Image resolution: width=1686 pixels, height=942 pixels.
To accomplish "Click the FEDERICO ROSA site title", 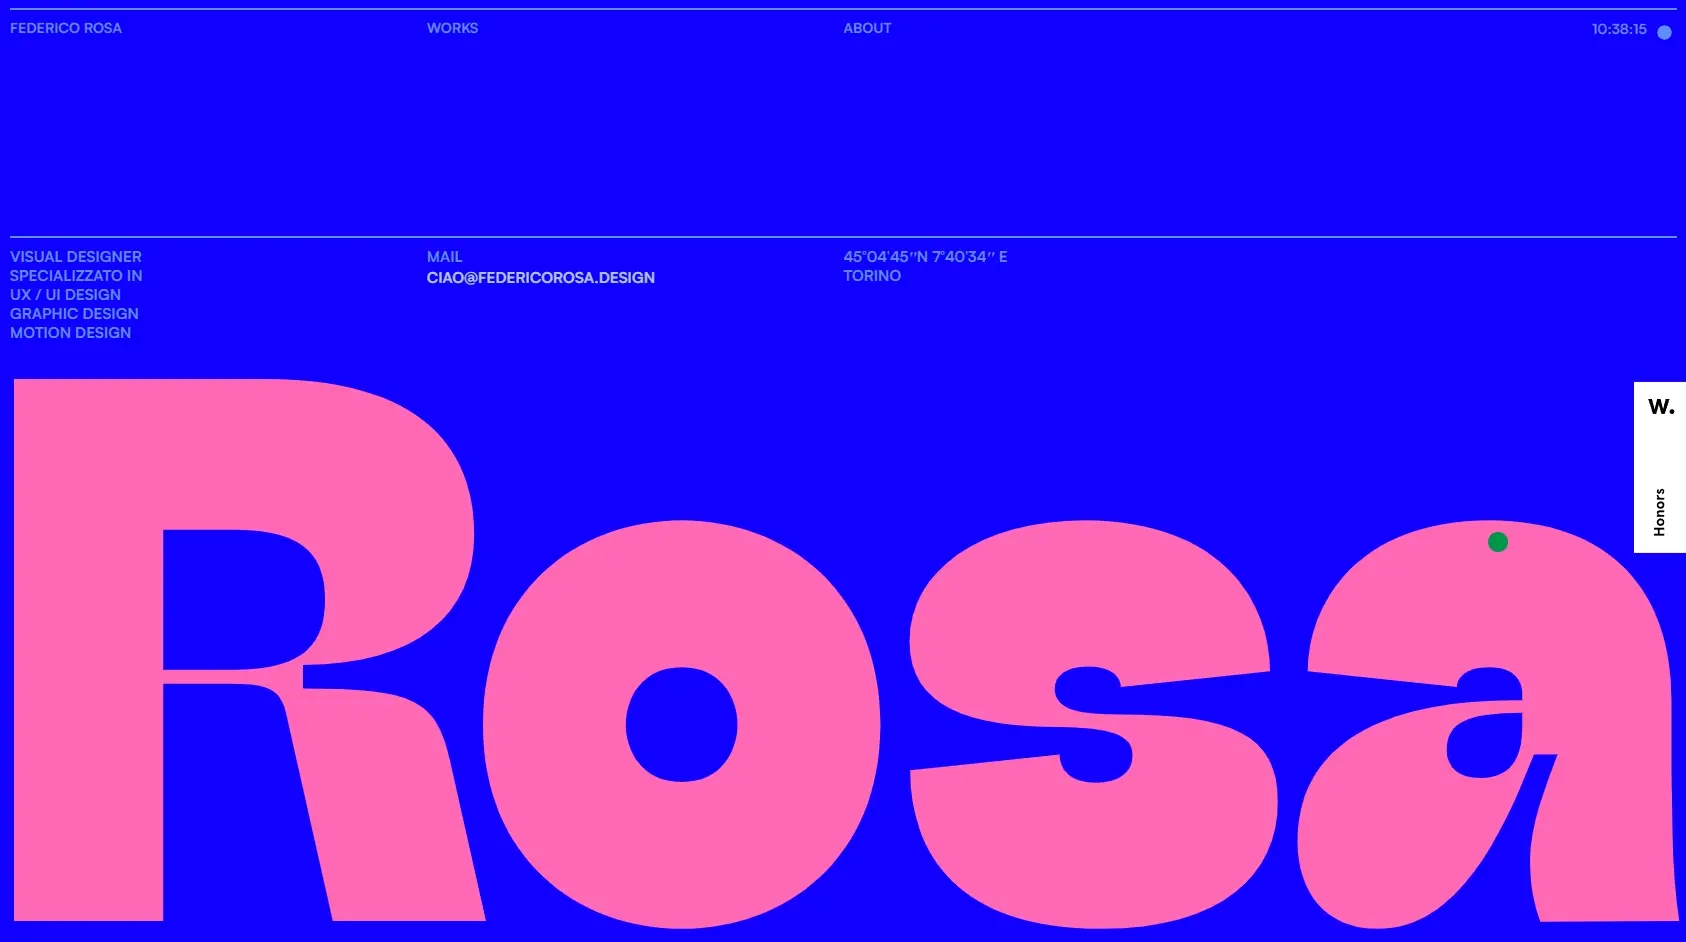I will 66,28.
